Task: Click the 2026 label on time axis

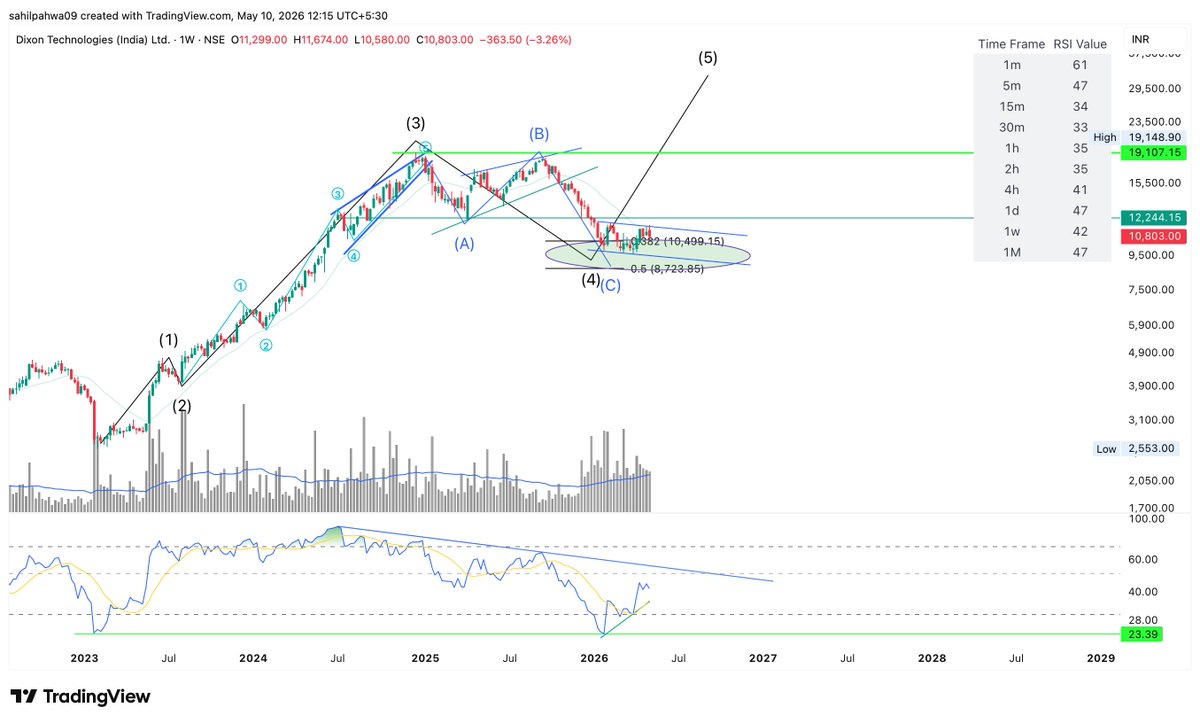Action: coord(594,658)
